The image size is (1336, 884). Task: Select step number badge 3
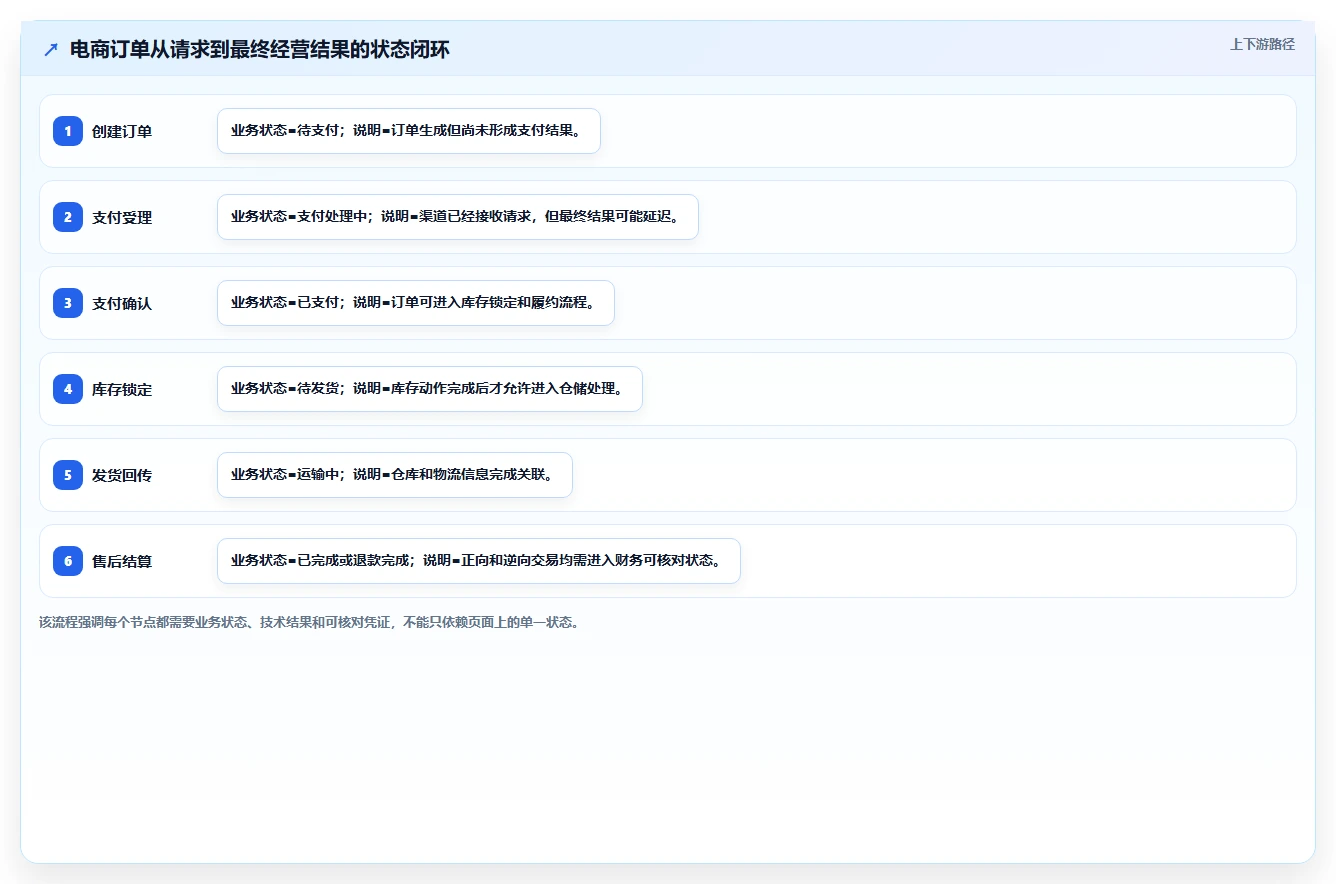[x=68, y=303]
